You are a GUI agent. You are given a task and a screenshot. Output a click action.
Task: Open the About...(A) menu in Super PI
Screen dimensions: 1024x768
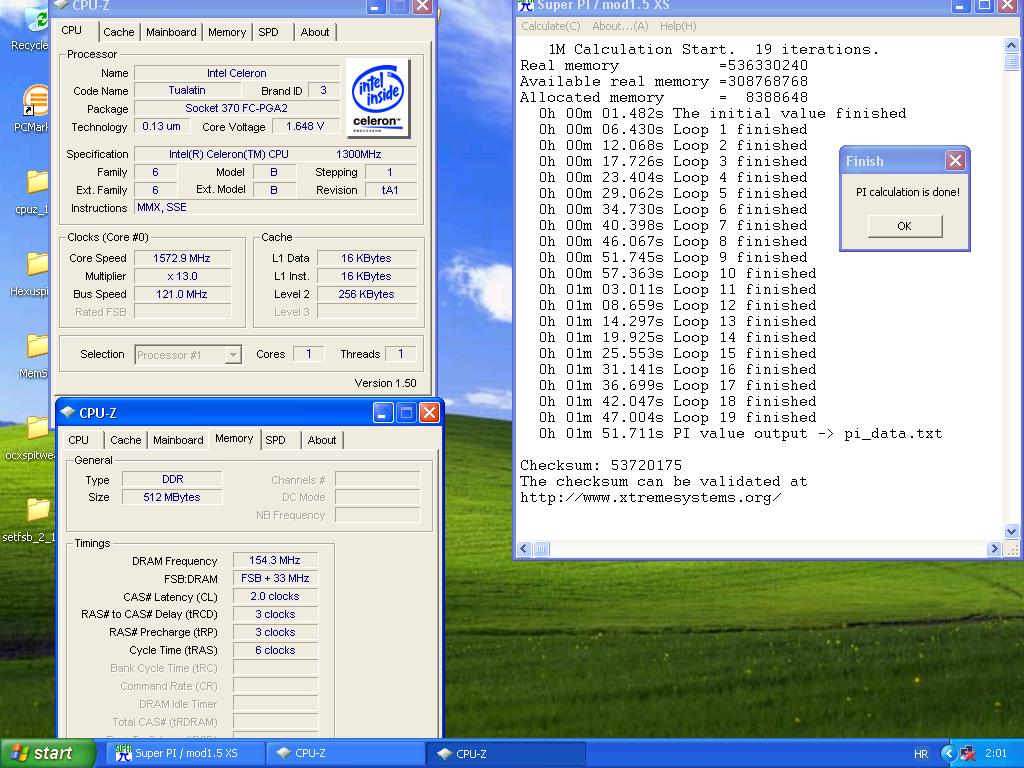point(620,26)
